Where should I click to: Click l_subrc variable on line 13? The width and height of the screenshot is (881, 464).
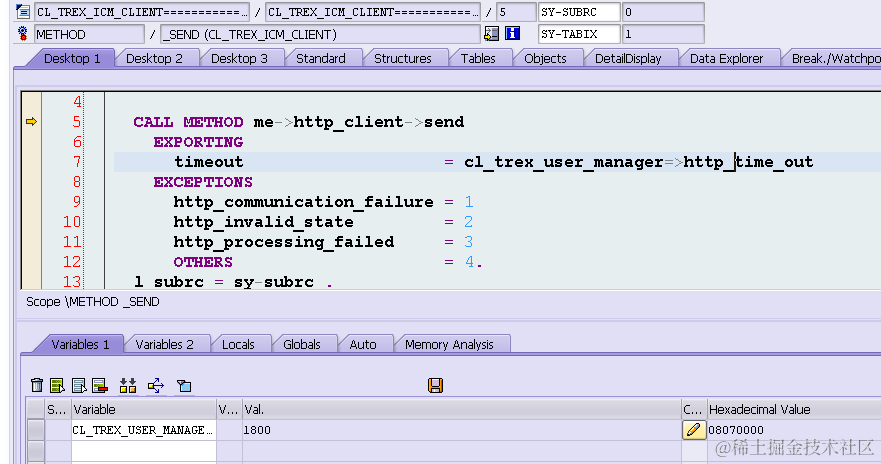[x=169, y=282]
